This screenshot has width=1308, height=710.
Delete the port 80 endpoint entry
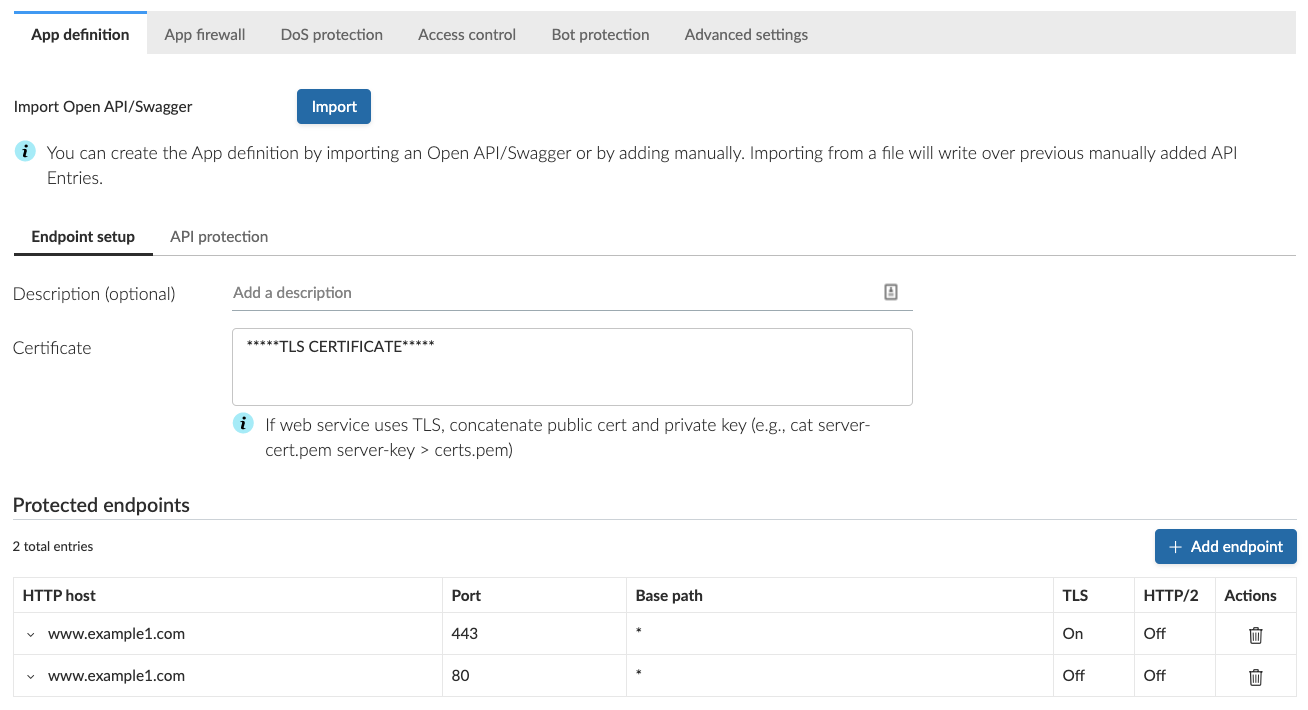1256,676
